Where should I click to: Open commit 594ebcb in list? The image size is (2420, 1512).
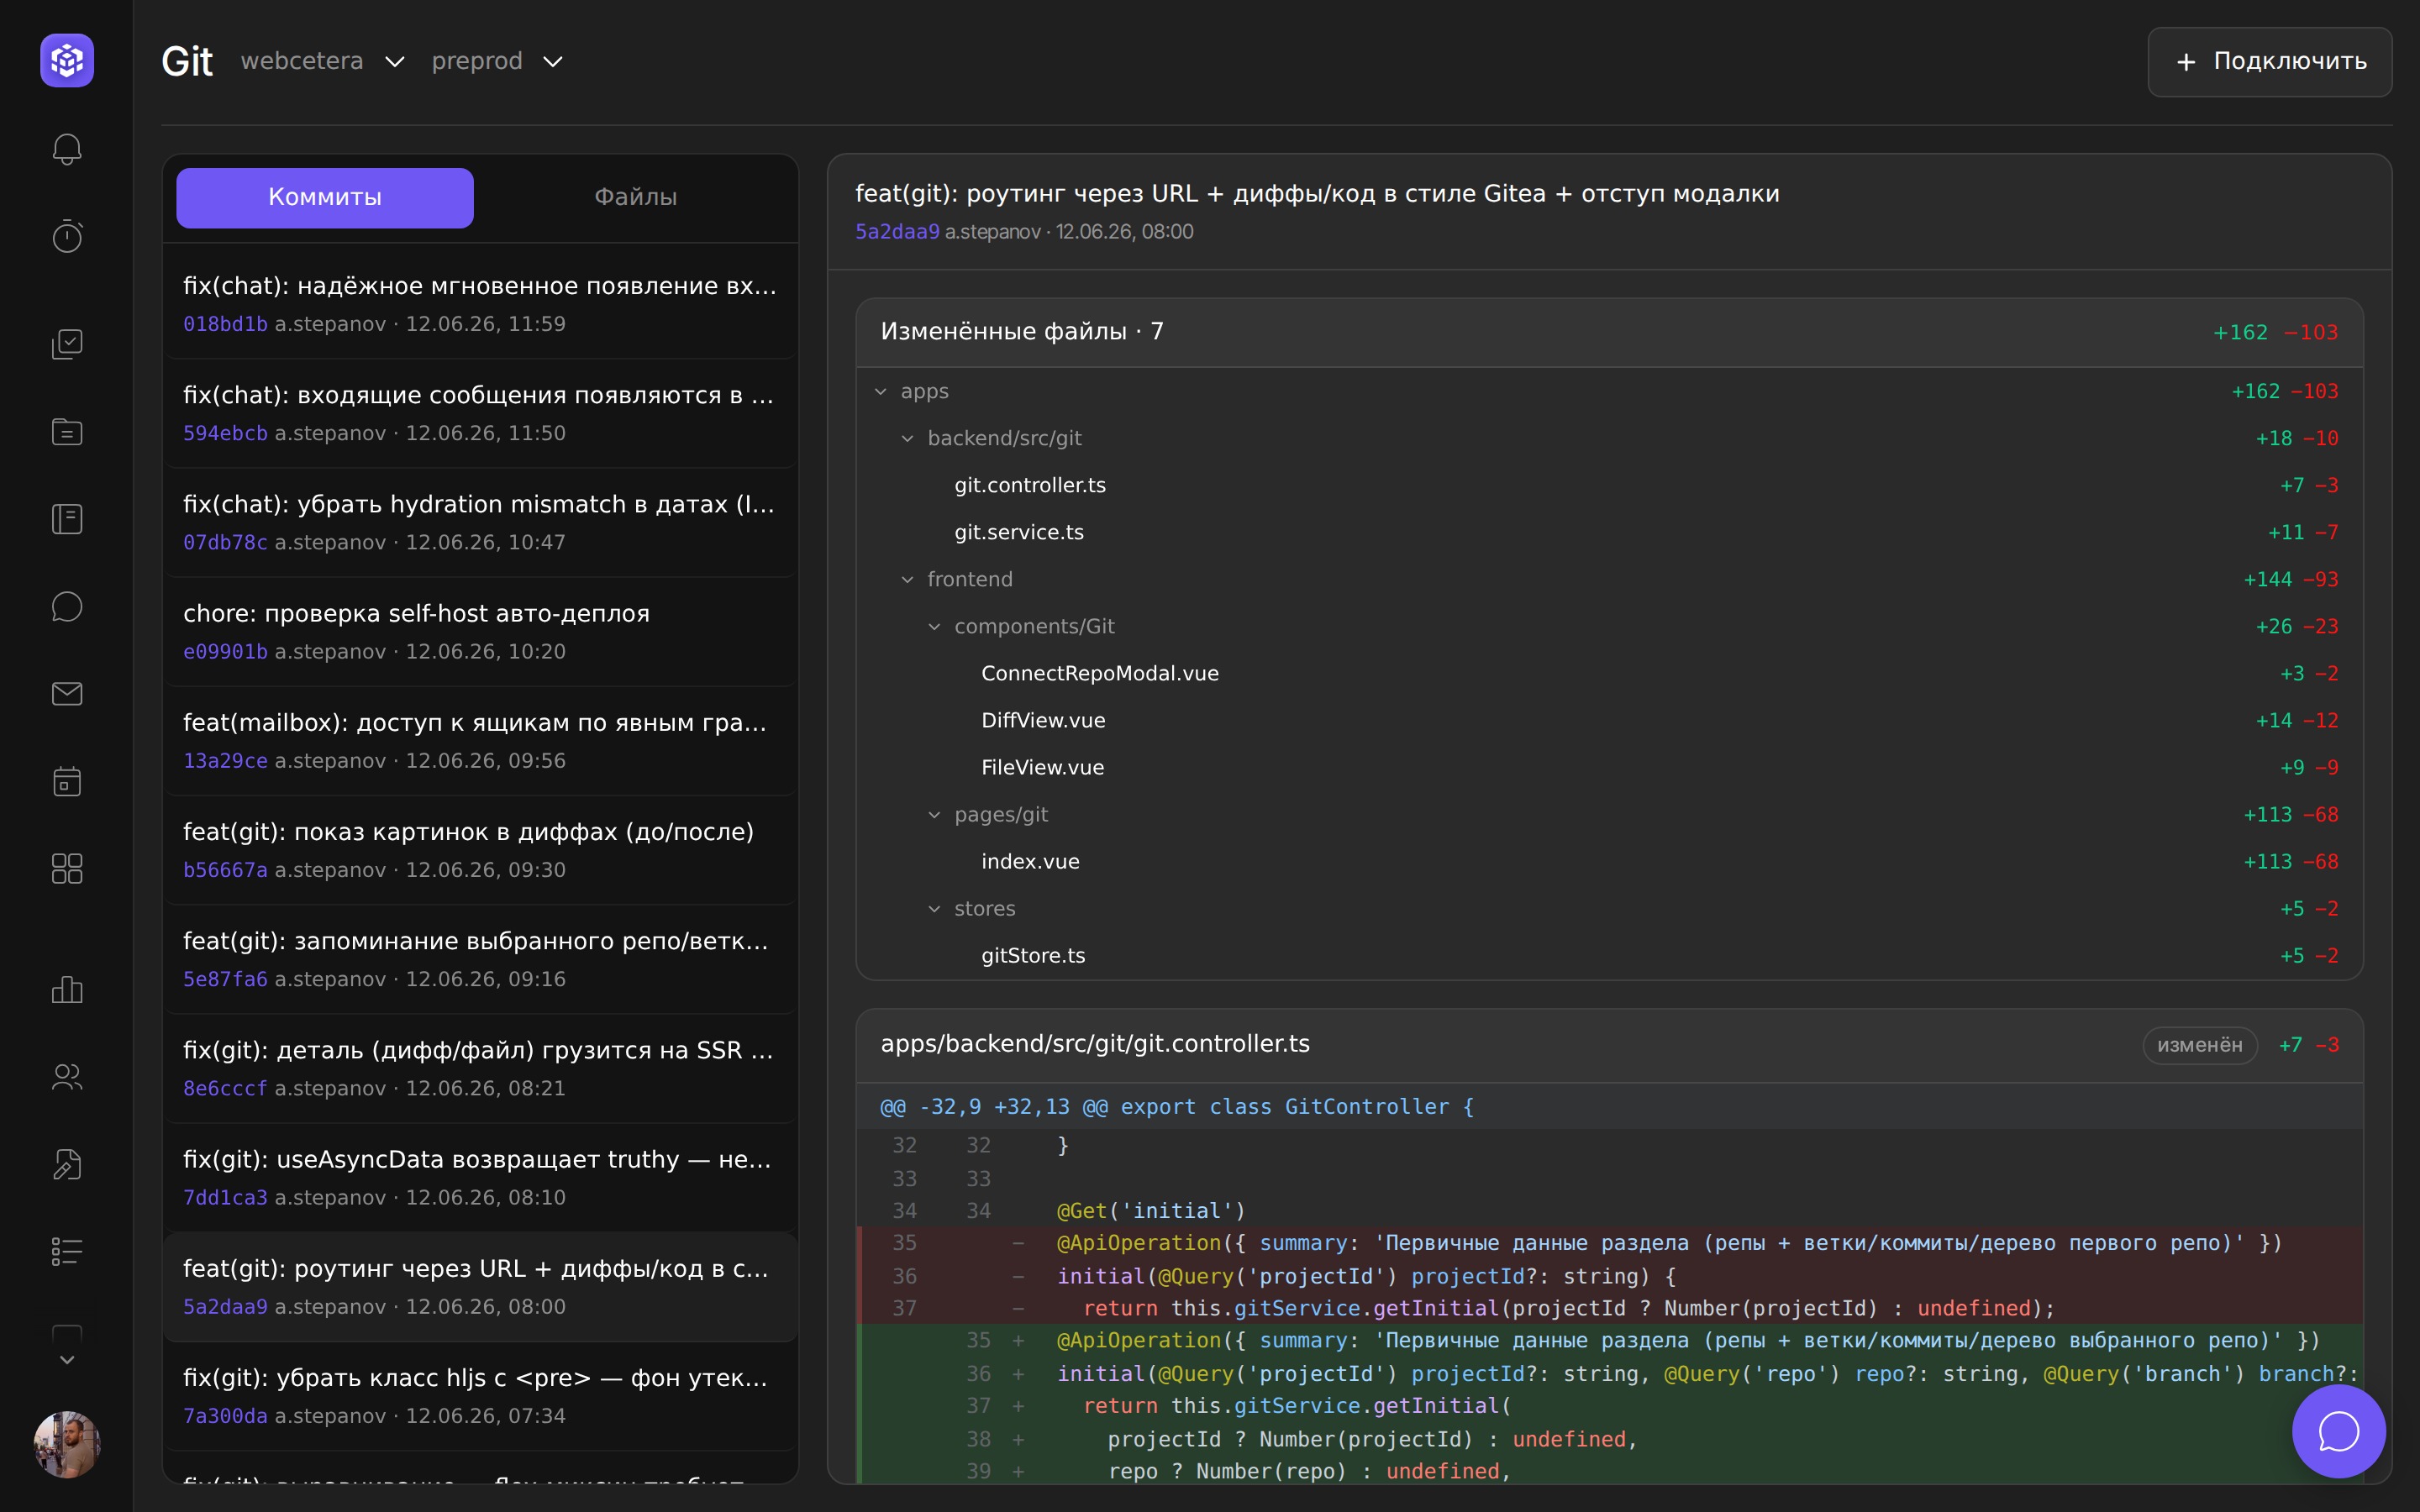(x=480, y=413)
